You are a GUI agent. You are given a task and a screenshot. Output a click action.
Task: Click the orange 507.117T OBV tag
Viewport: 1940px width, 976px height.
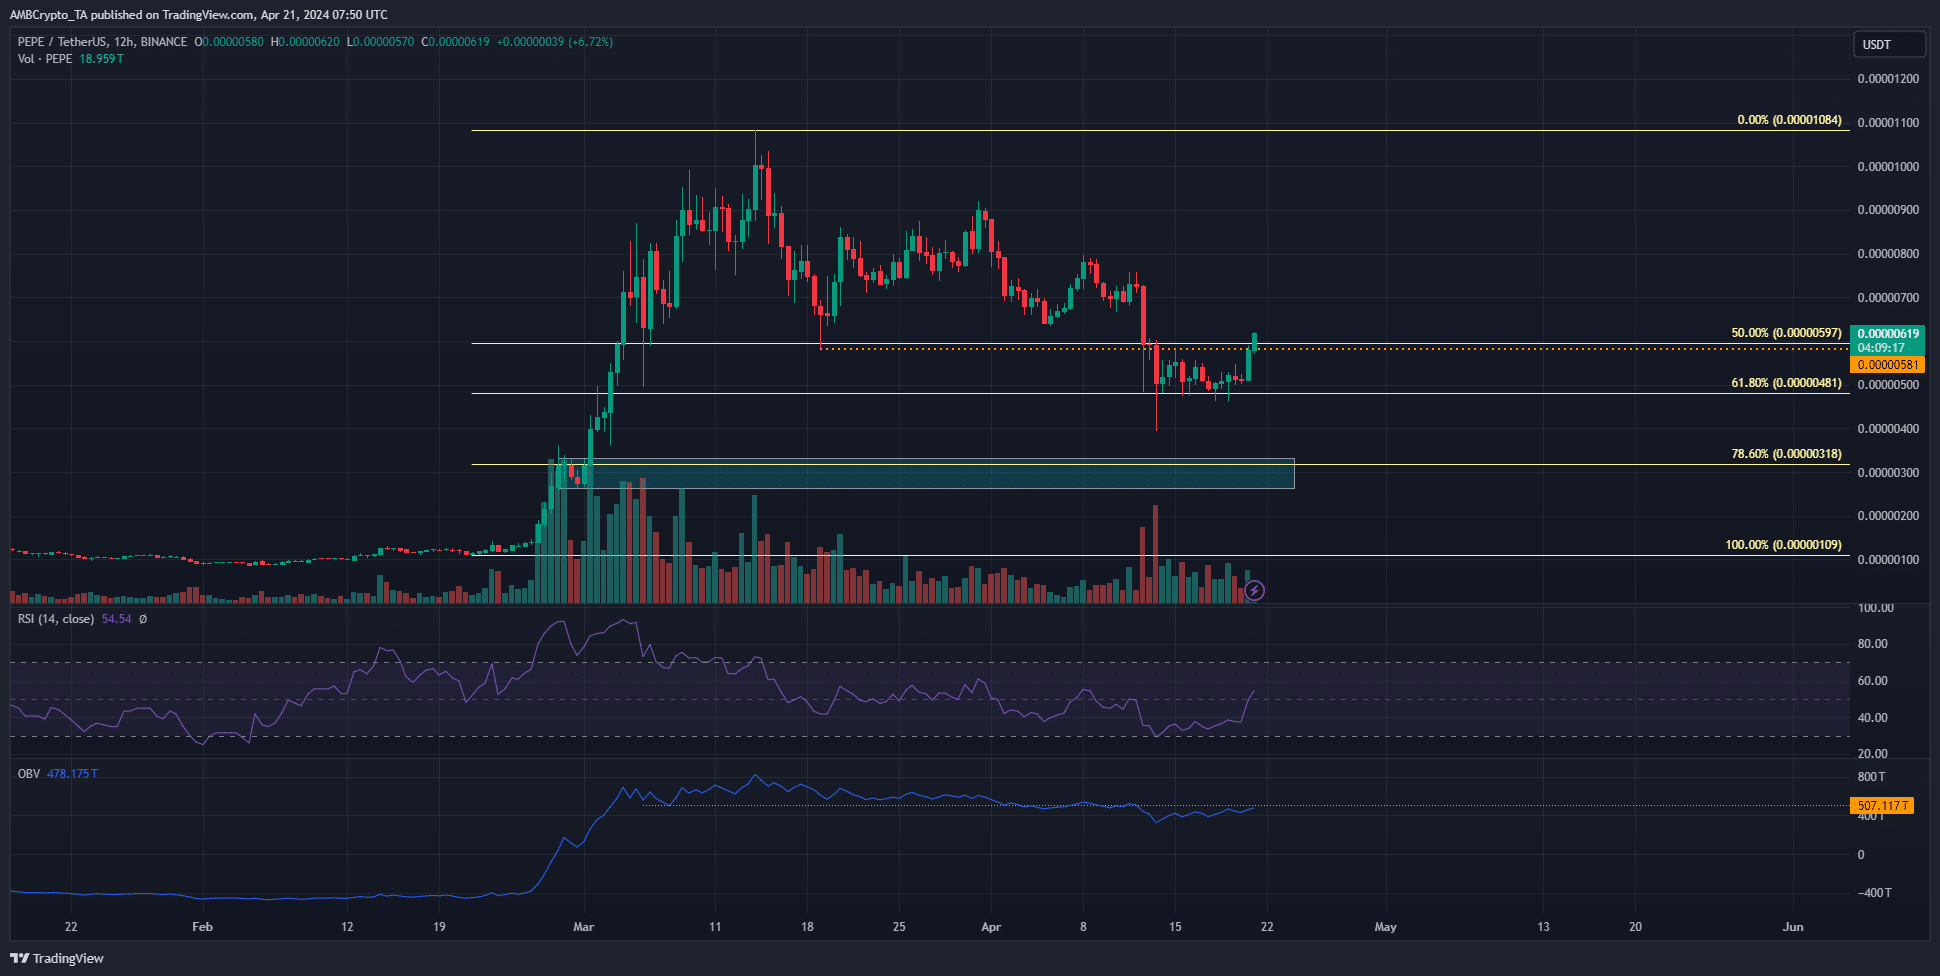coord(1882,806)
